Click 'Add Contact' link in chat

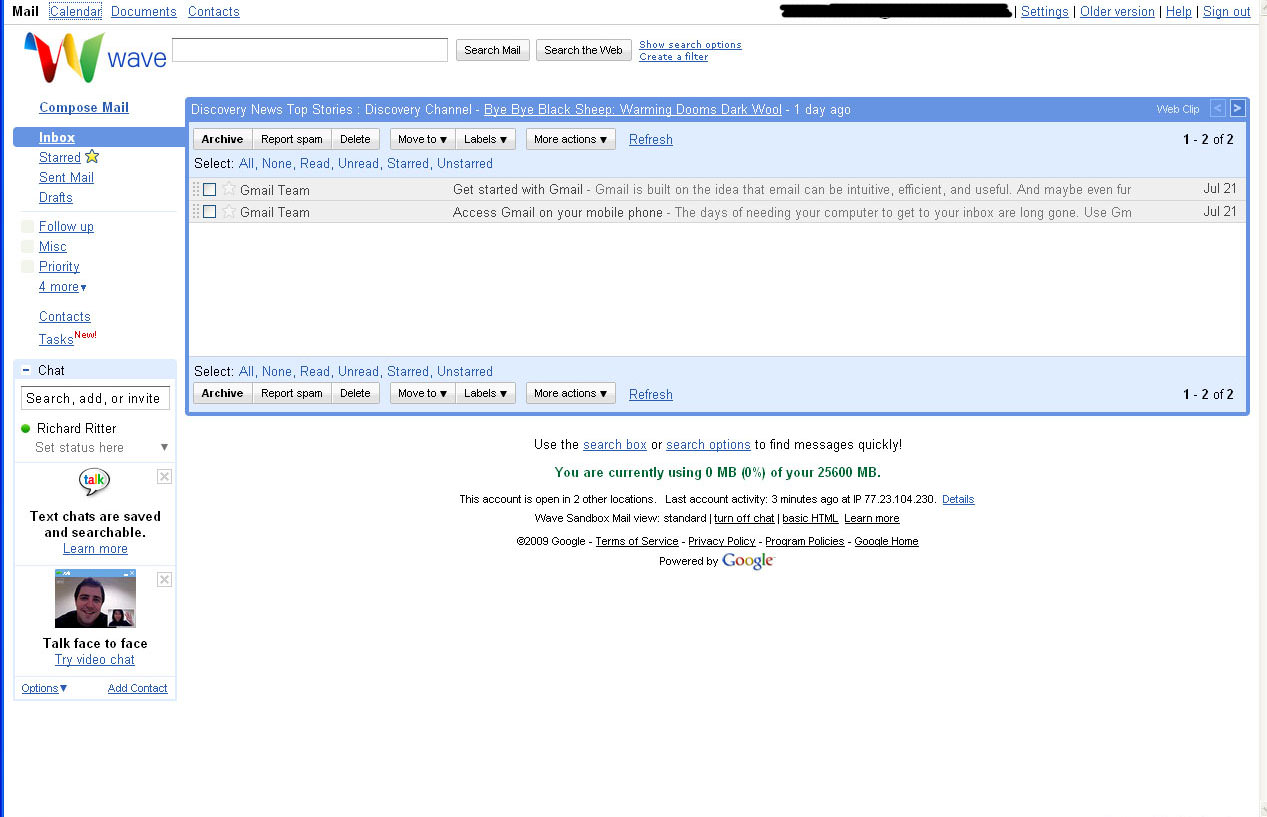coord(138,688)
